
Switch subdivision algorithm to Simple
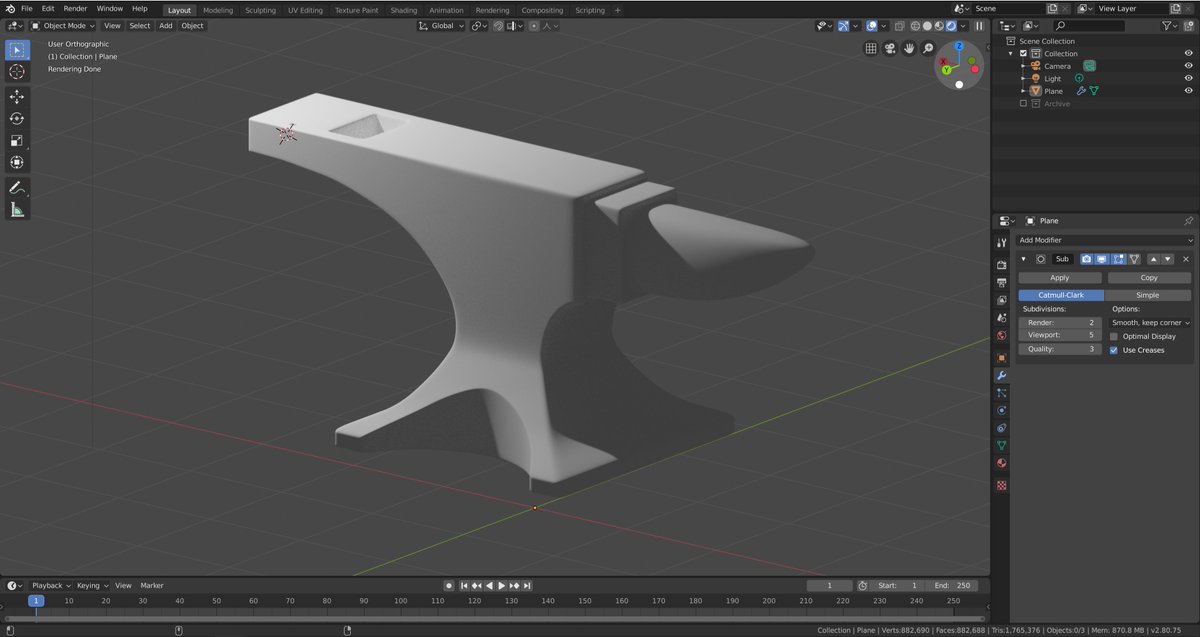click(x=1149, y=295)
